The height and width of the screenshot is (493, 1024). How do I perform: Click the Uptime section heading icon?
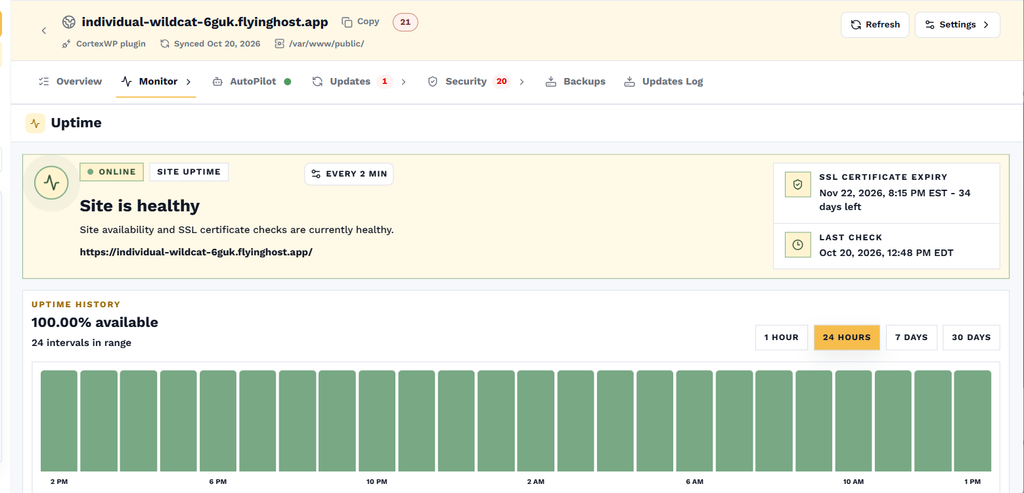coord(35,123)
